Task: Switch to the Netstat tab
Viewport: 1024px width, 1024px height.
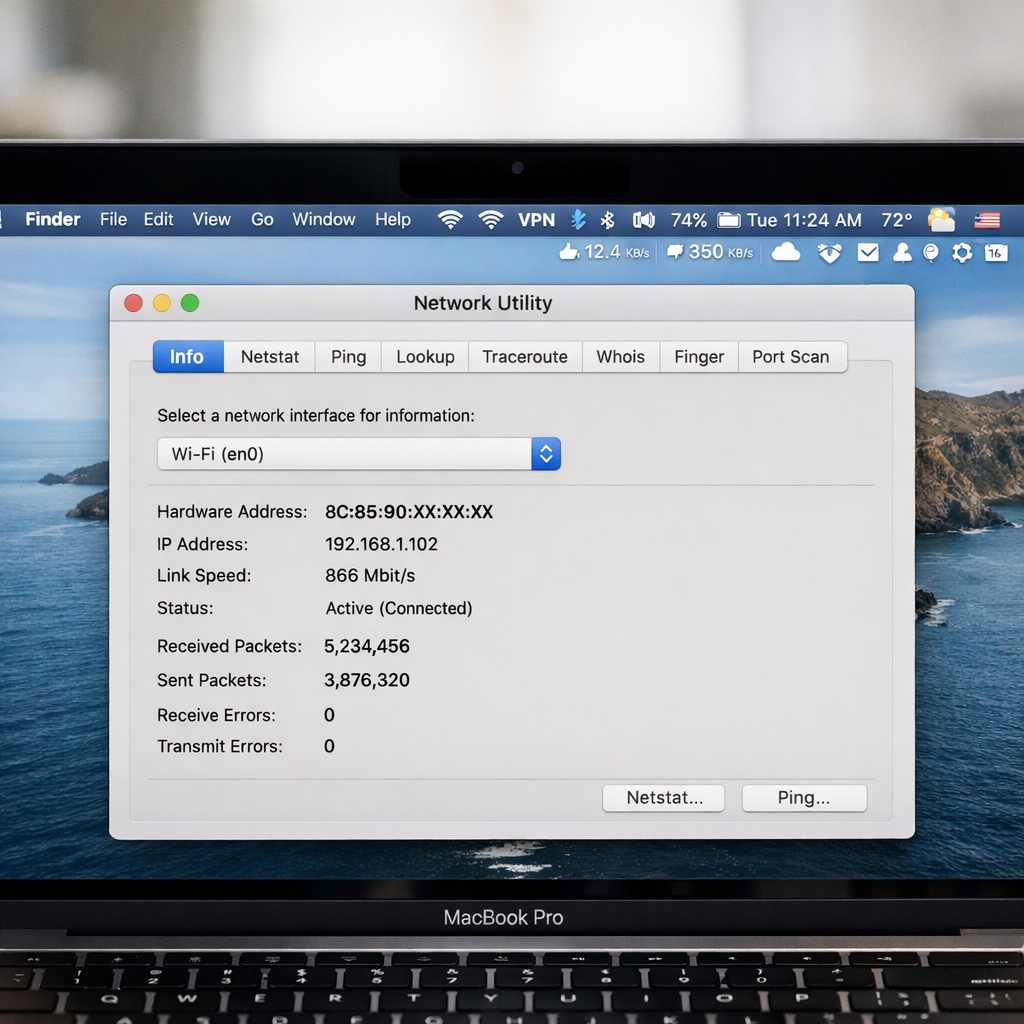Action: click(x=268, y=356)
